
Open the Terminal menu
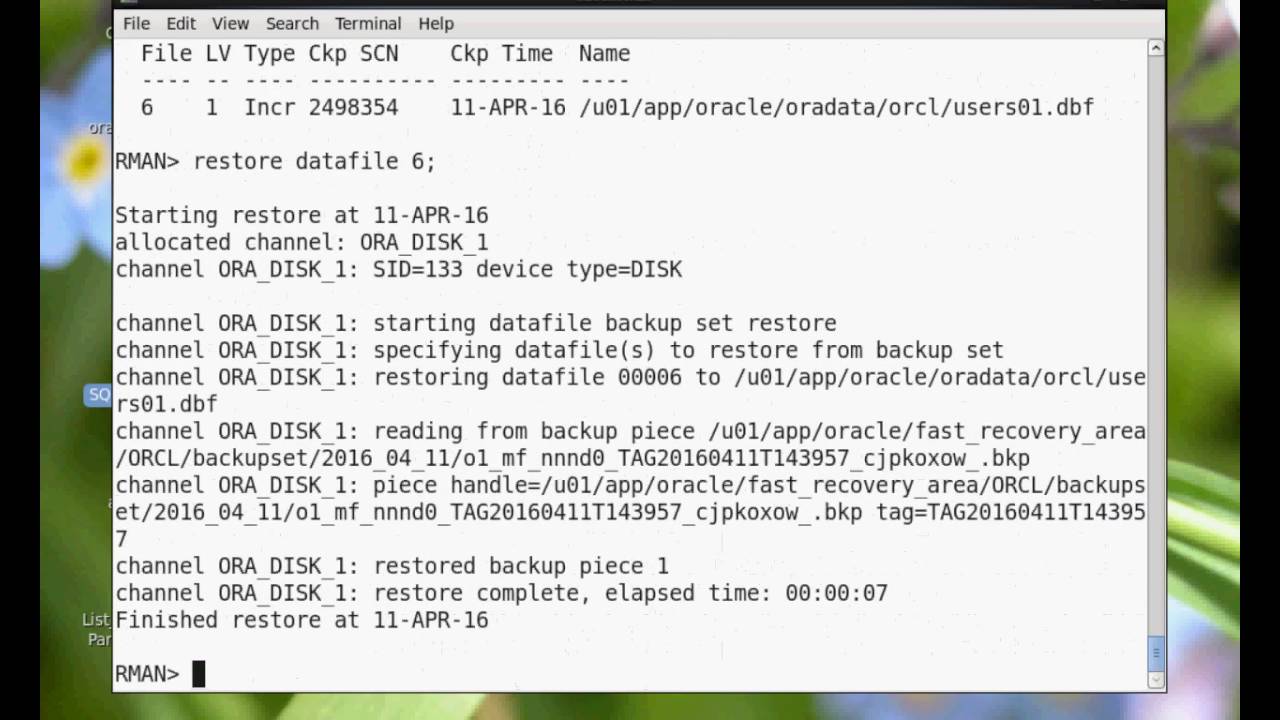[368, 23]
